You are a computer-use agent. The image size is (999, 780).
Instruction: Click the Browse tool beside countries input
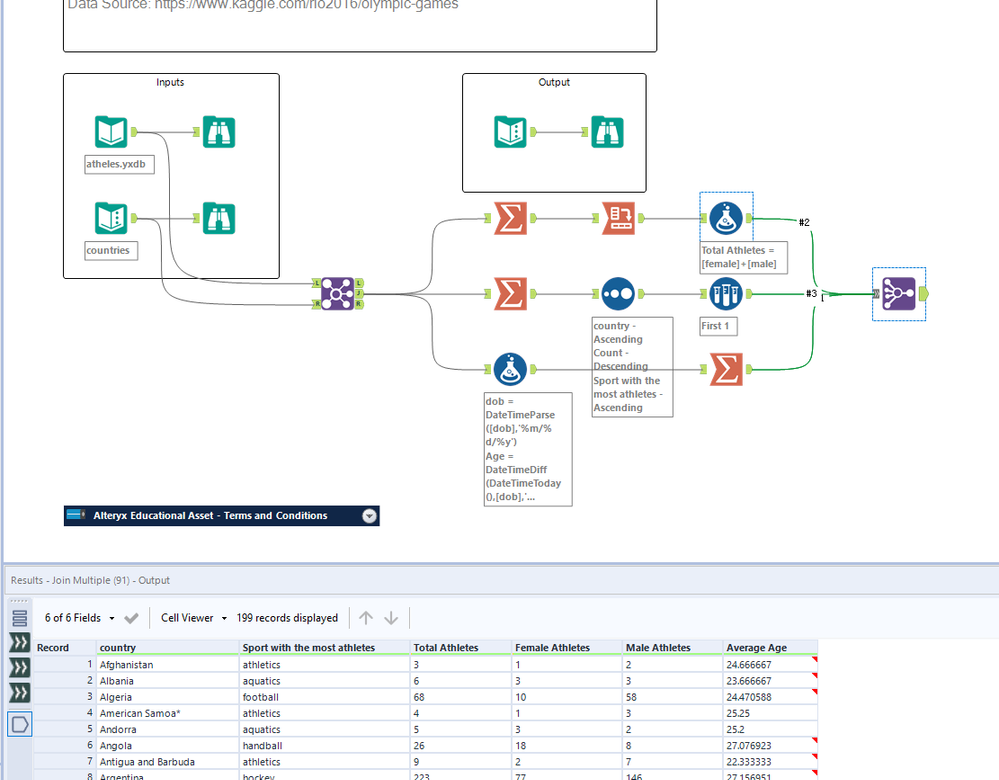coord(219,218)
